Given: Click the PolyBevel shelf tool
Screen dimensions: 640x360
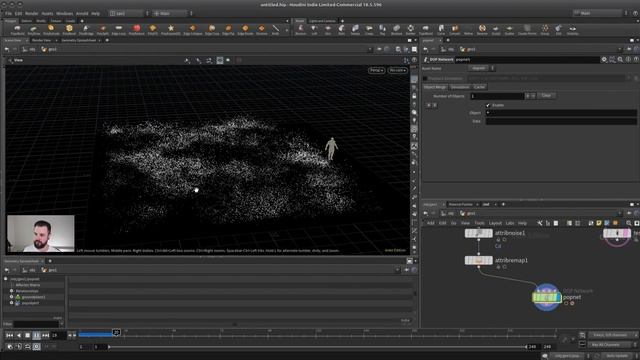Looking at the screenshot, I should point(69,29).
